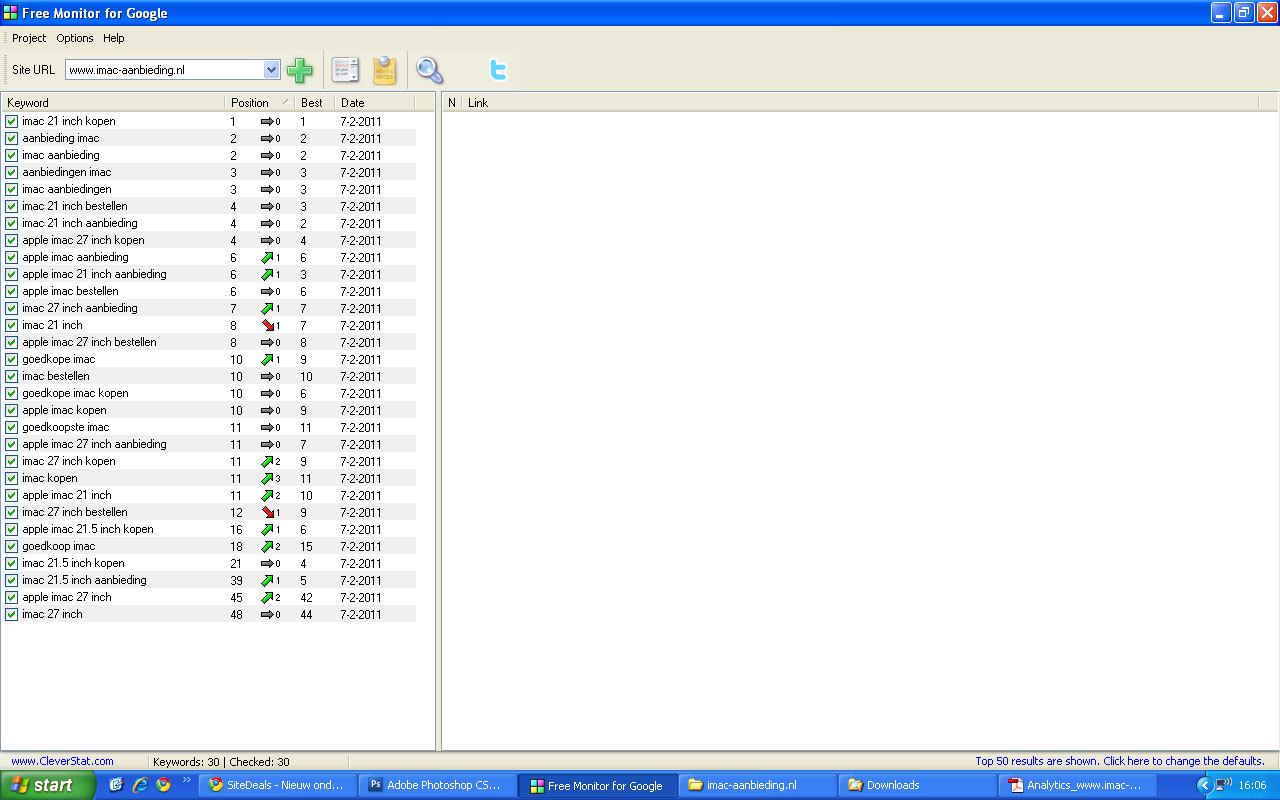Uncheck 'imac 21 inch kopen' keyword
Viewport: 1280px width, 800px height.
pyautogui.click(x=12, y=121)
